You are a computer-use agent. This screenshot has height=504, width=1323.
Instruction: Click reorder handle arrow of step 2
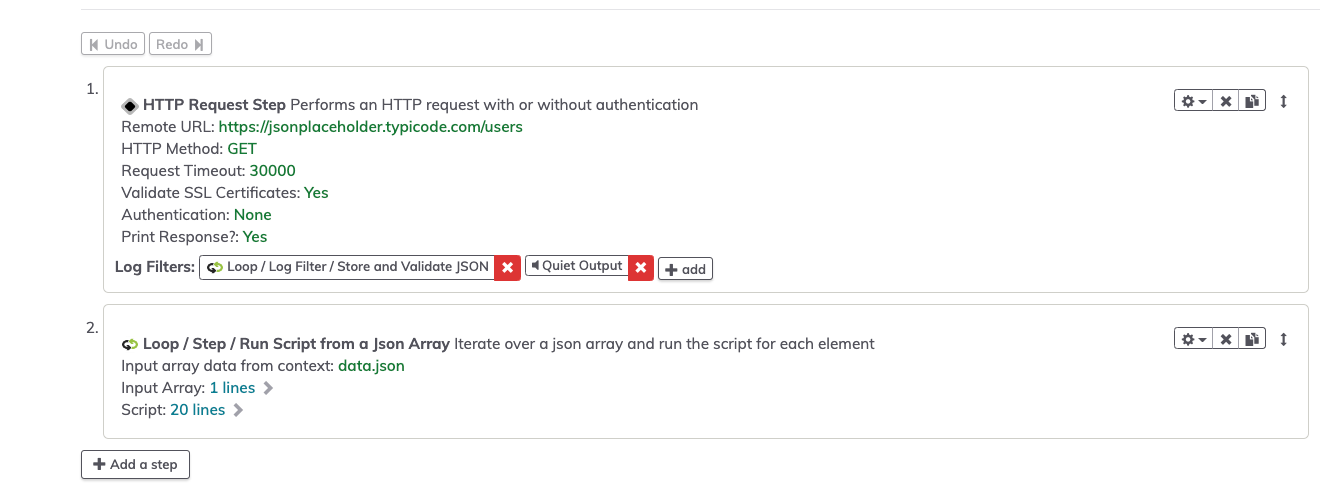coord(1284,340)
